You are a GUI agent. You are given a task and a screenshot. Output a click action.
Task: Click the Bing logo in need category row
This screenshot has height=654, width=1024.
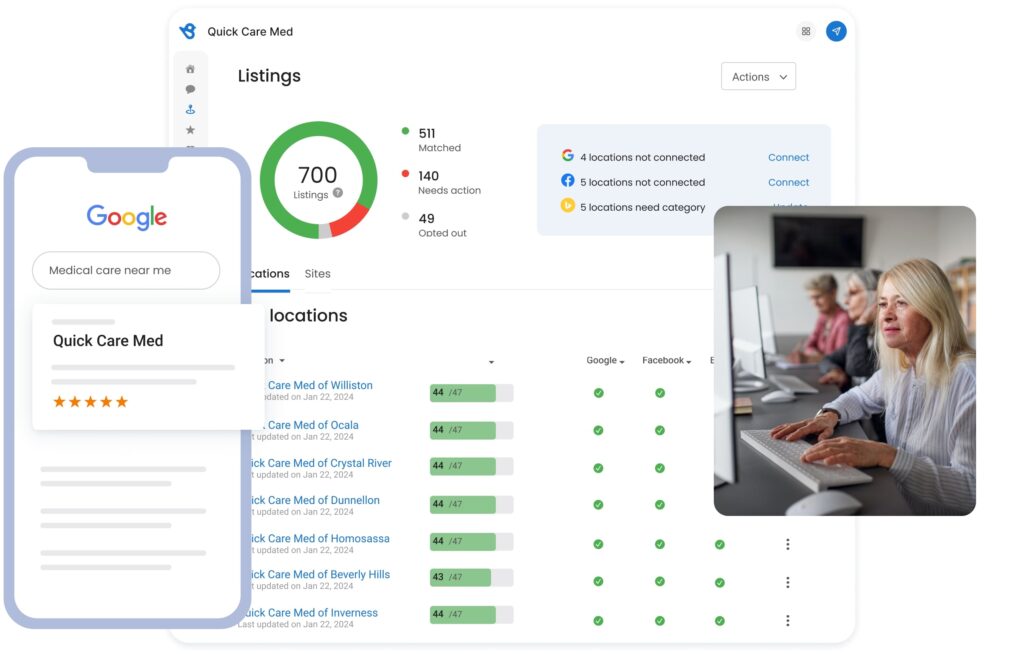tap(568, 205)
